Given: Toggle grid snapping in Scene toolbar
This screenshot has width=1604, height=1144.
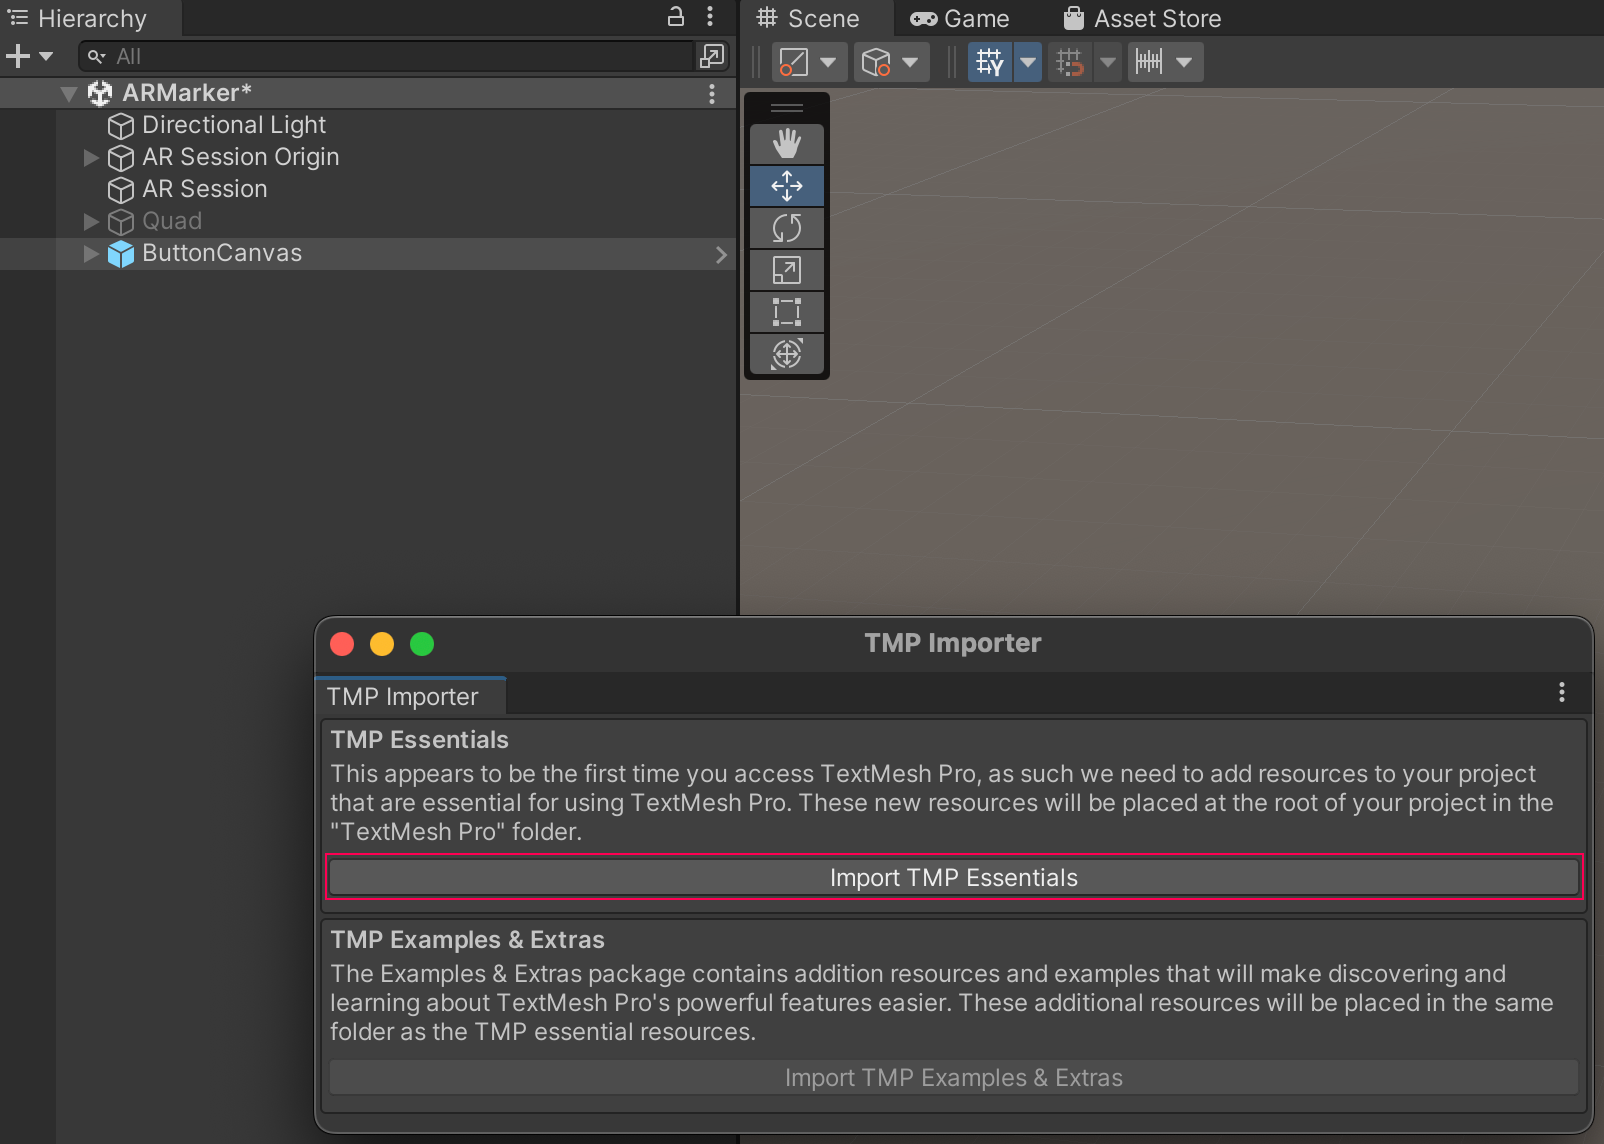Looking at the screenshot, I should 1069,62.
